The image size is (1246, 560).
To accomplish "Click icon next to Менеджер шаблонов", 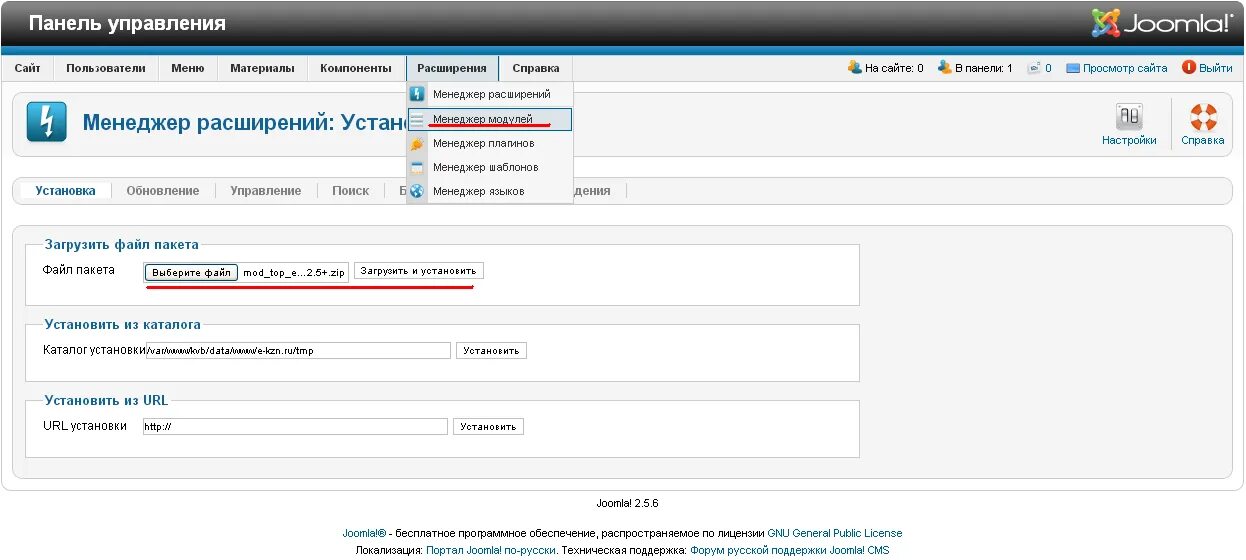I will pyautogui.click(x=417, y=167).
